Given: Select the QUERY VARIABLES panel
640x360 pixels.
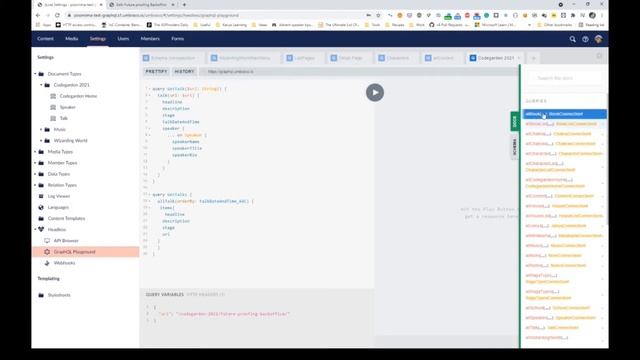Looking at the screenshot, I should pos(165,294).
